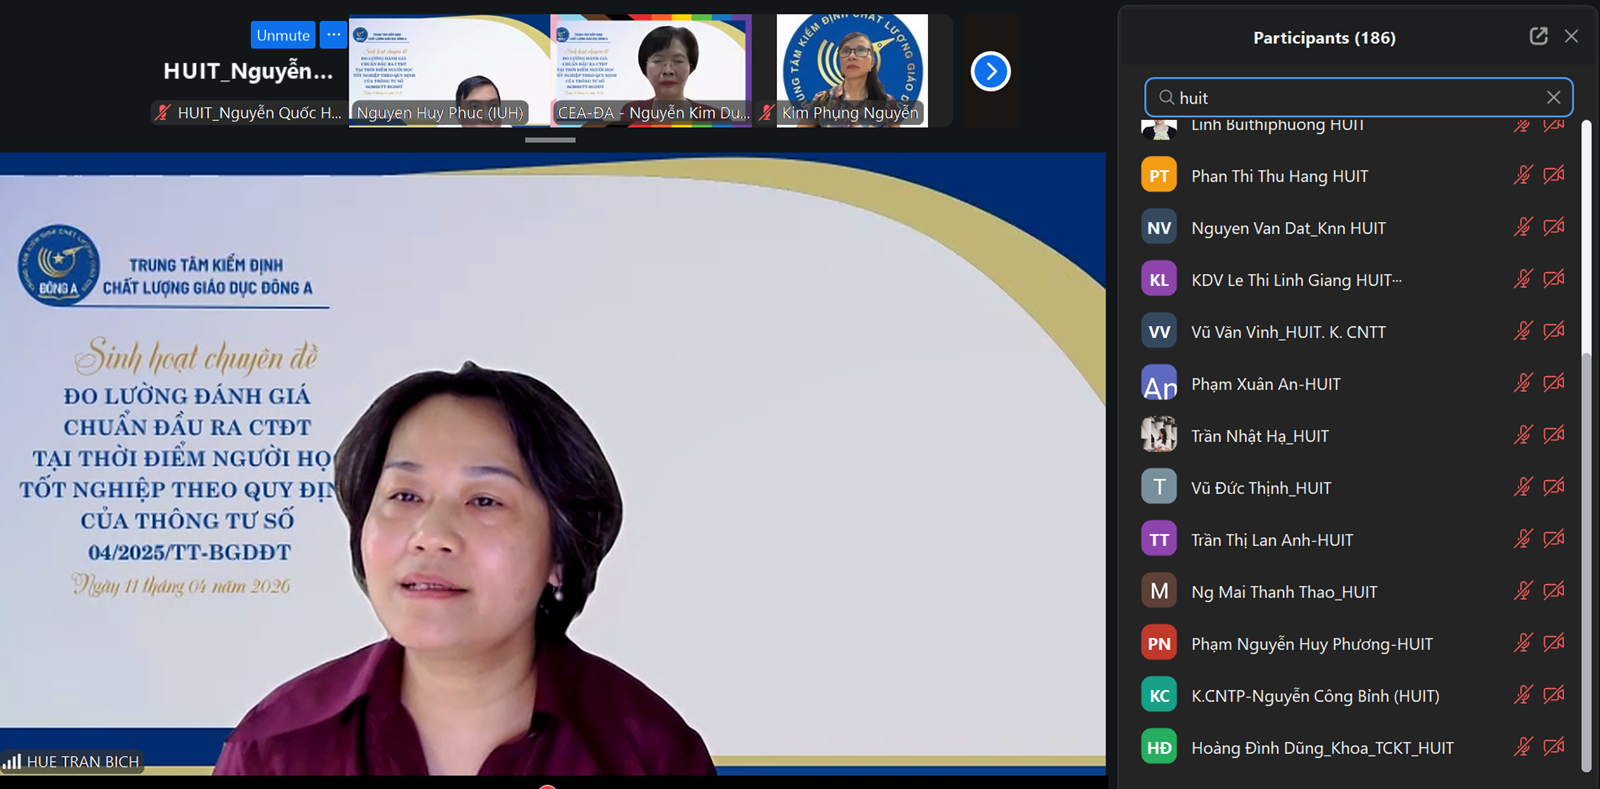Click the search magnifier icon in Participants

pos(1166,97)
